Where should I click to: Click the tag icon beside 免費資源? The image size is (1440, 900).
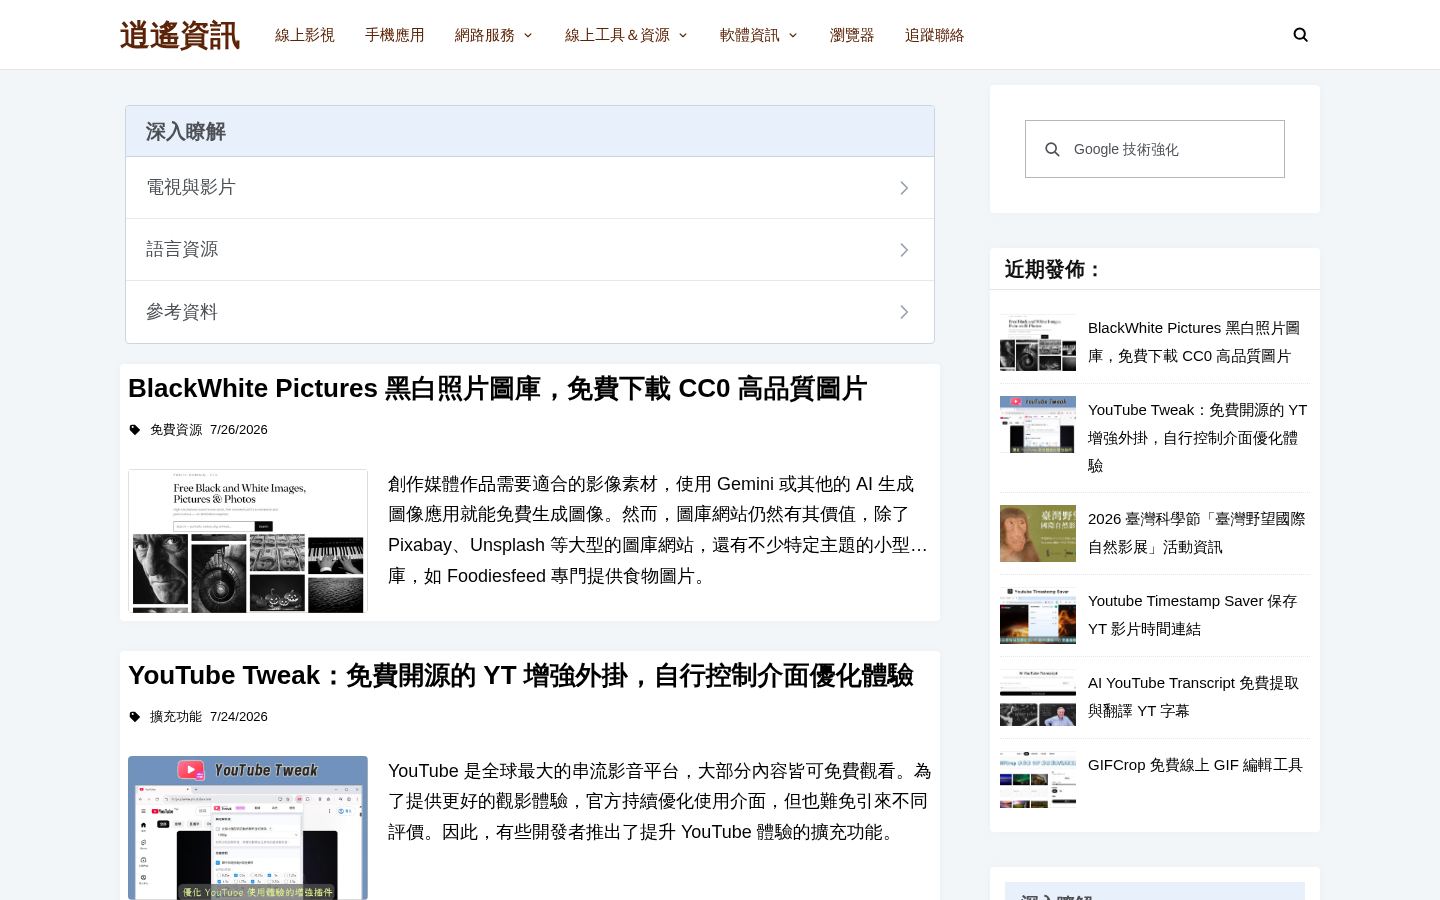coord(135,430)
